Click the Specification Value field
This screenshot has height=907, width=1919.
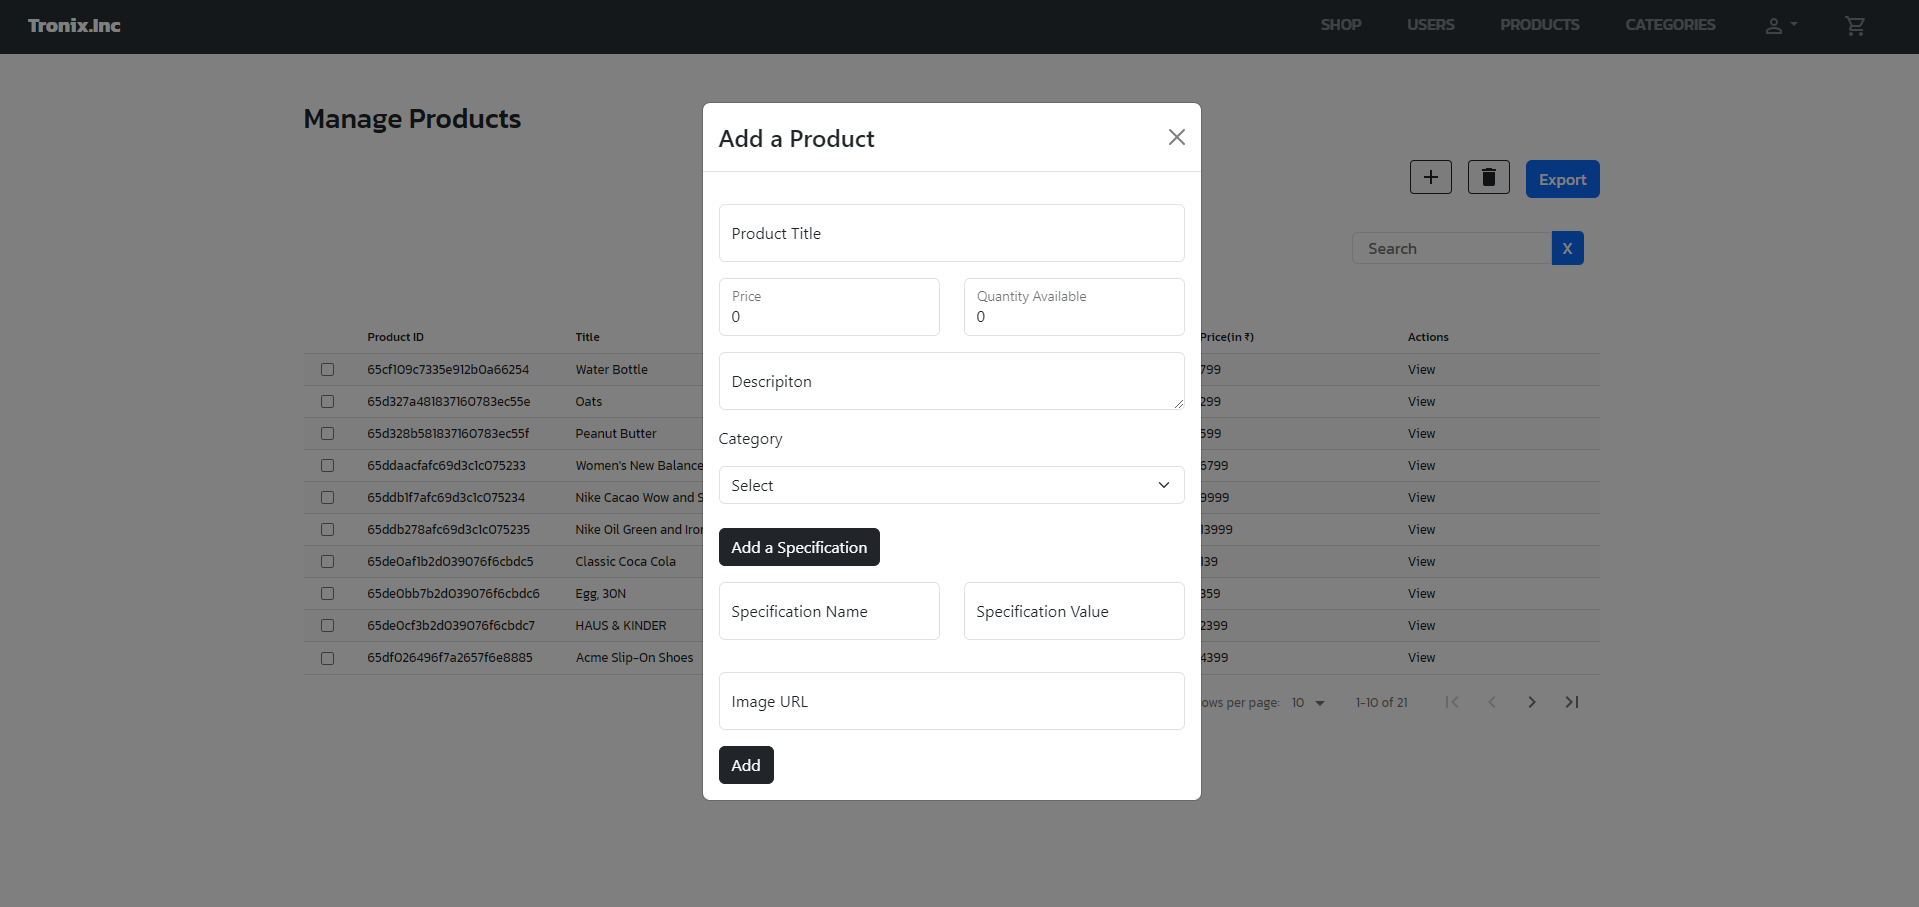1074,611
